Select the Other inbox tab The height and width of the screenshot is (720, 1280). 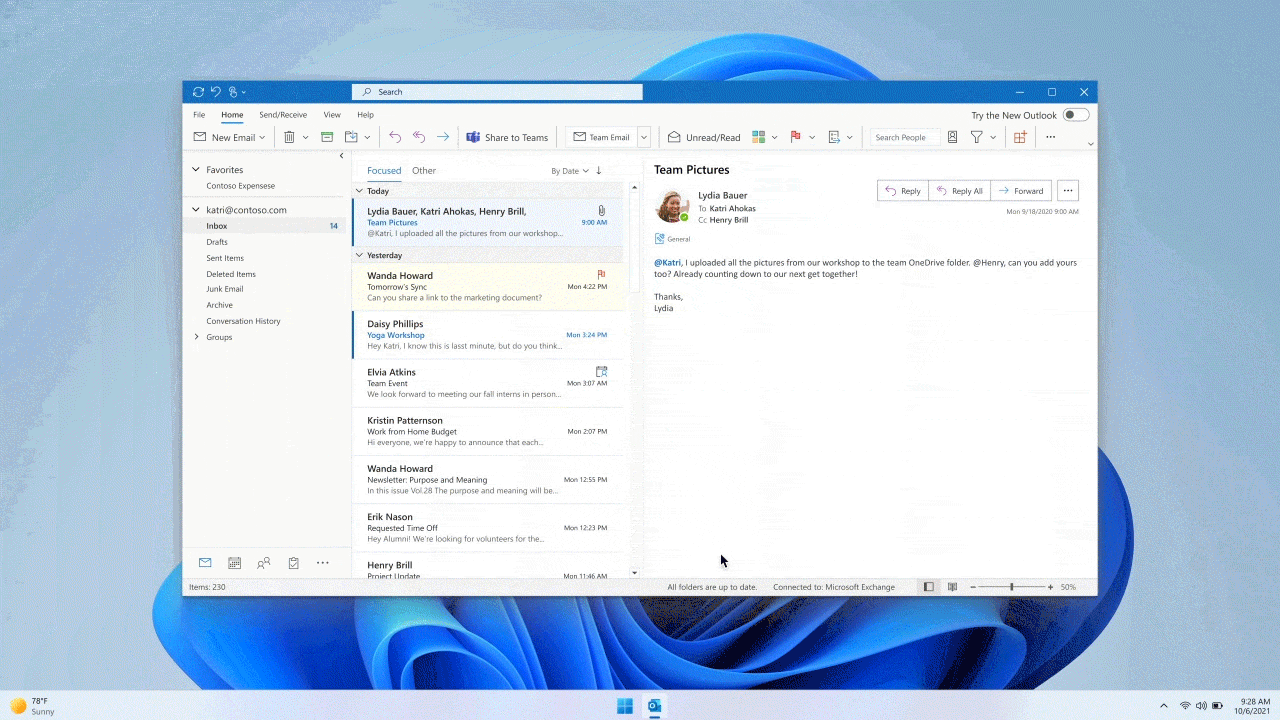pos(423,170)
